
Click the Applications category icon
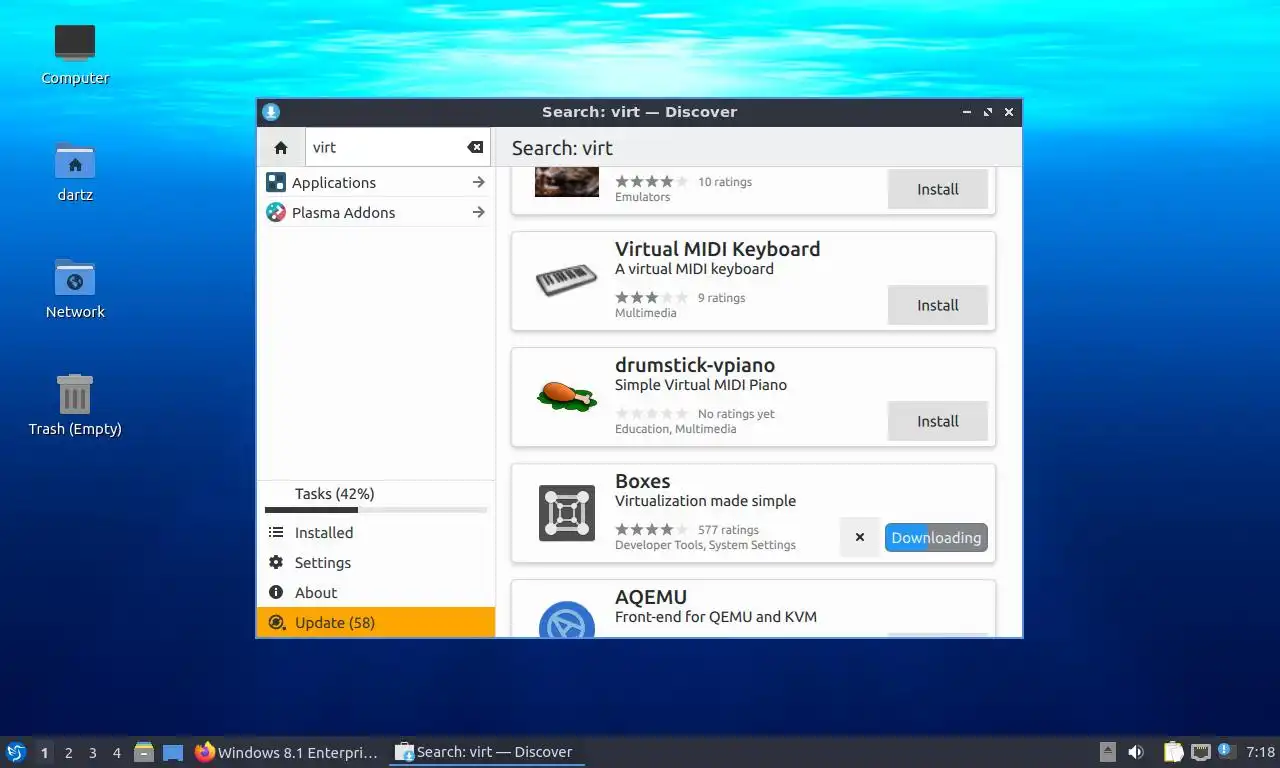[275, 182]
